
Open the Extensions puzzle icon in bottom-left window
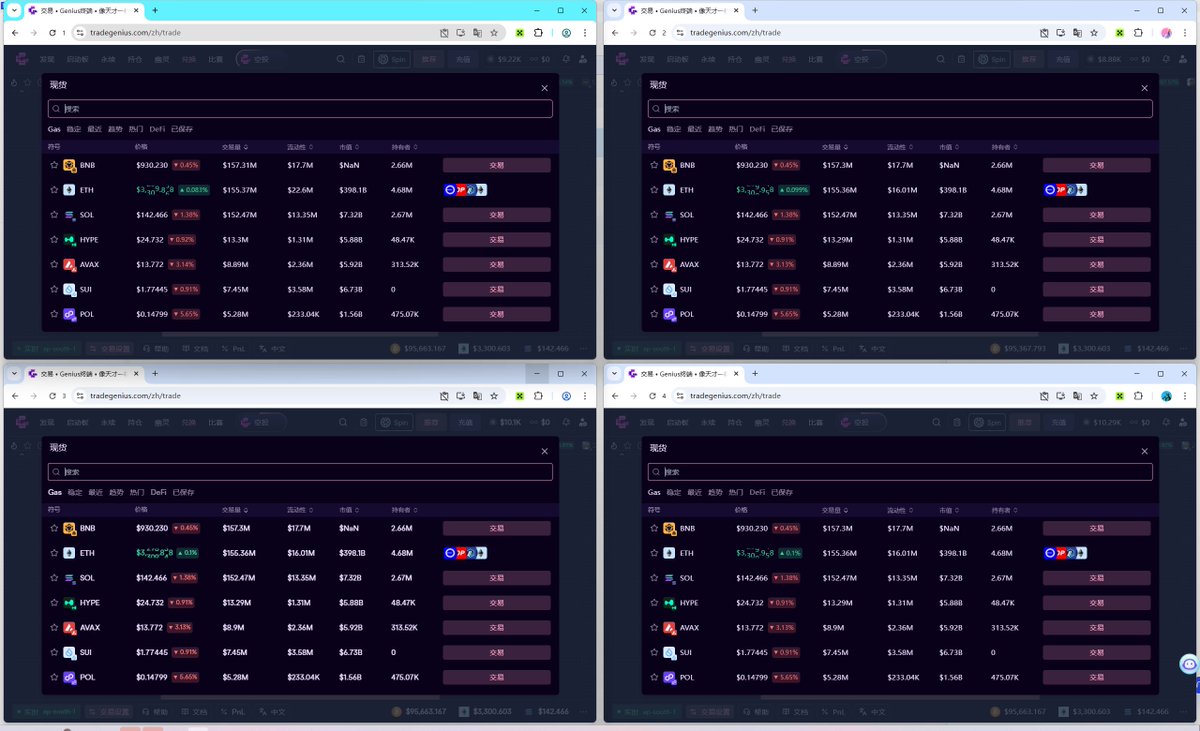point(538,396)
